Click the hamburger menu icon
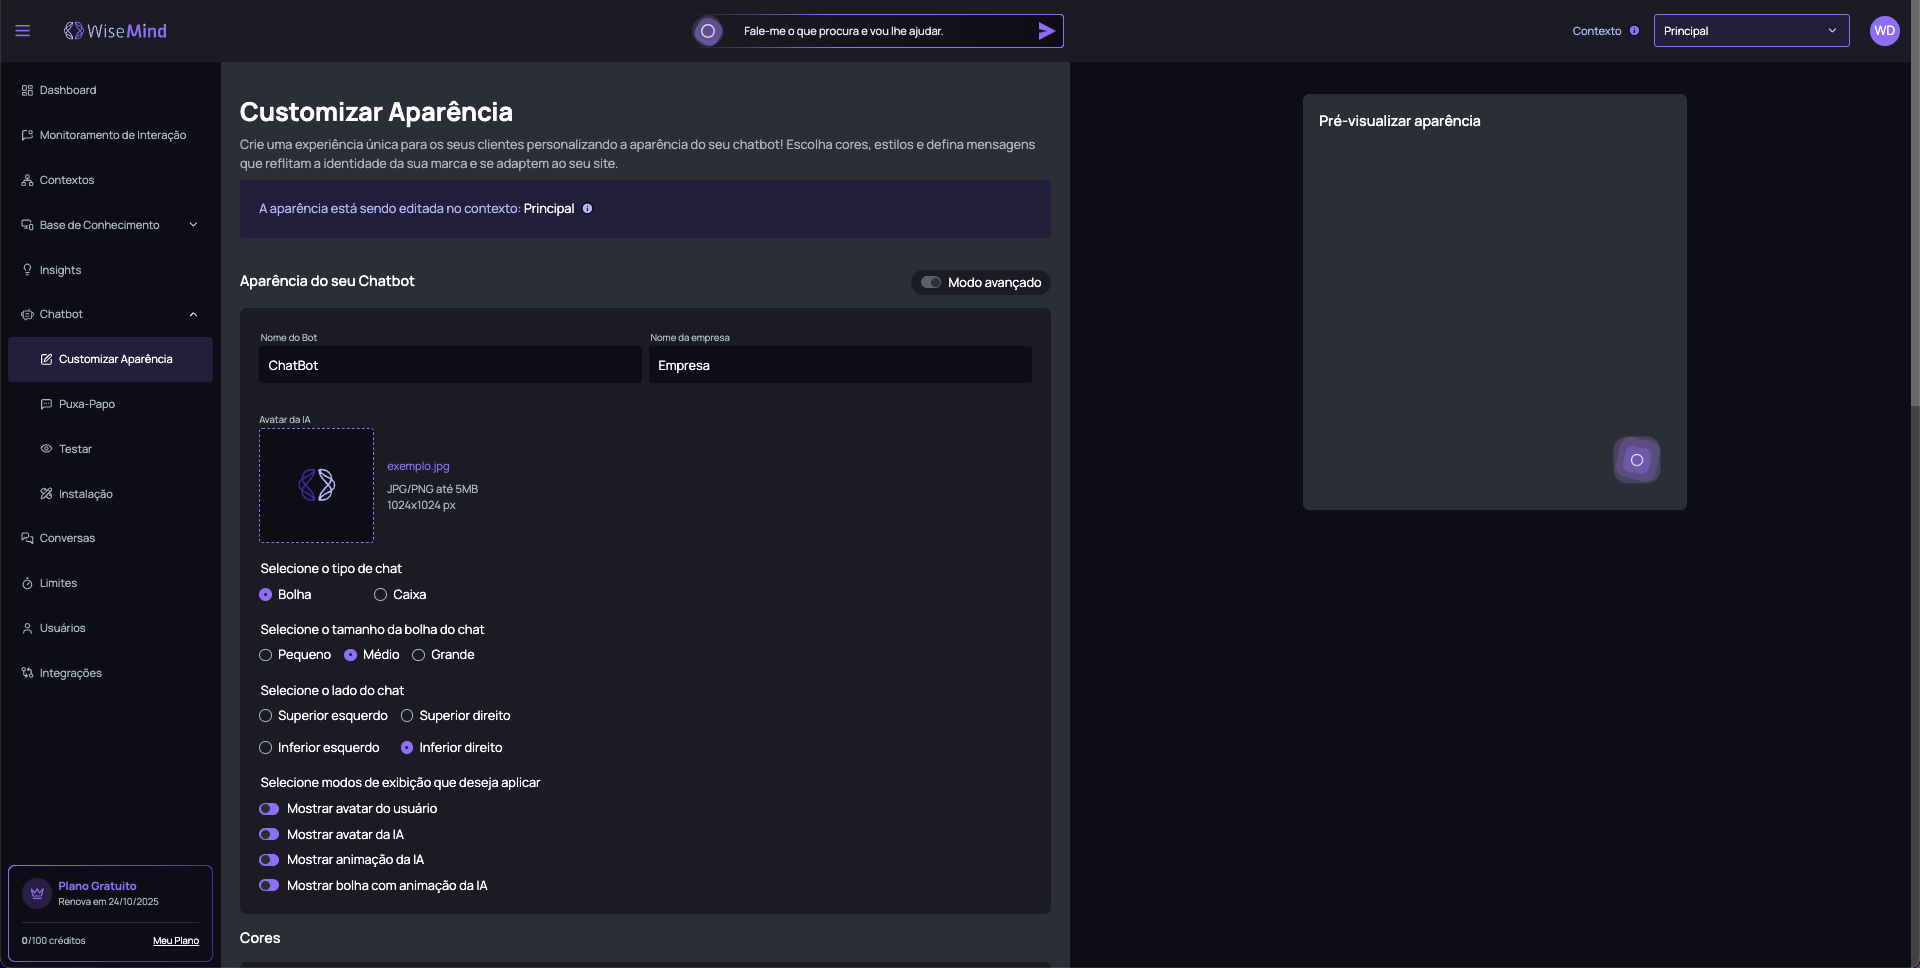 23,31
